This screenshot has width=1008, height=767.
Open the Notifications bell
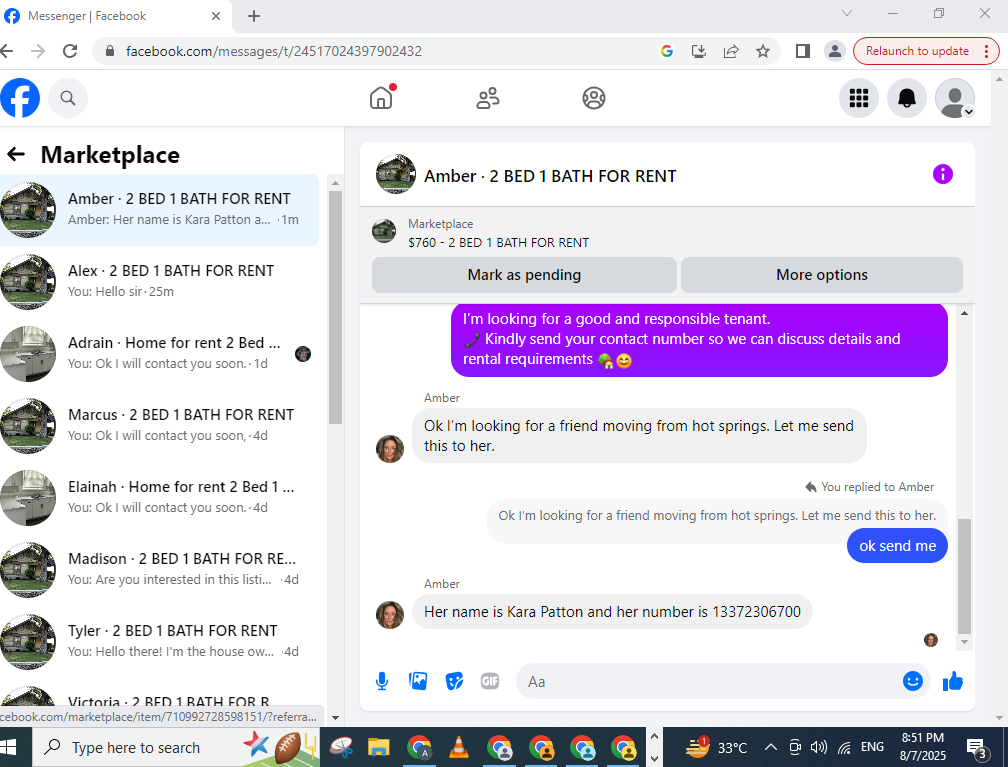pos(906,98)
